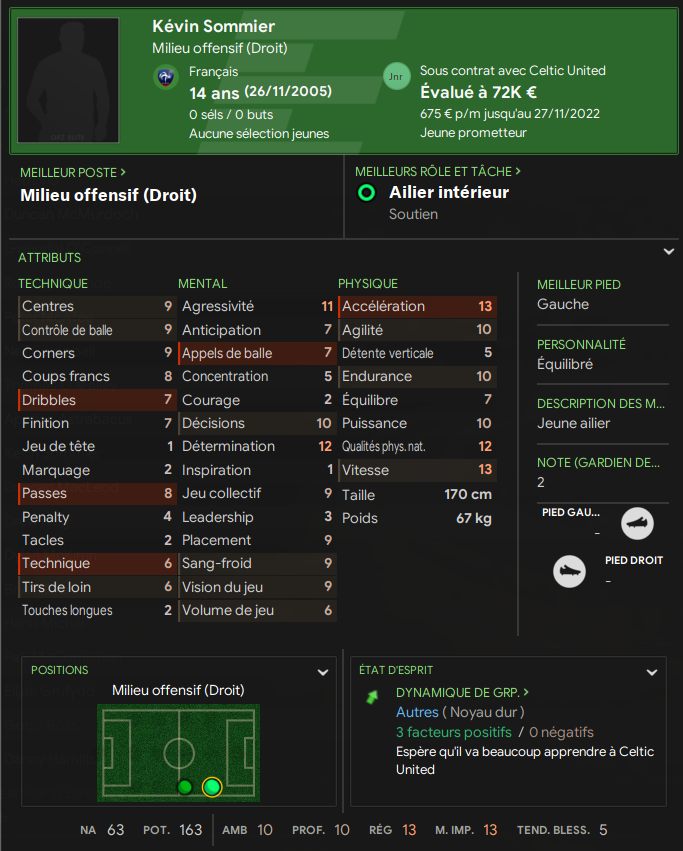
Task: Click the Ailier intérieur green circle icon
Action: 367,193
